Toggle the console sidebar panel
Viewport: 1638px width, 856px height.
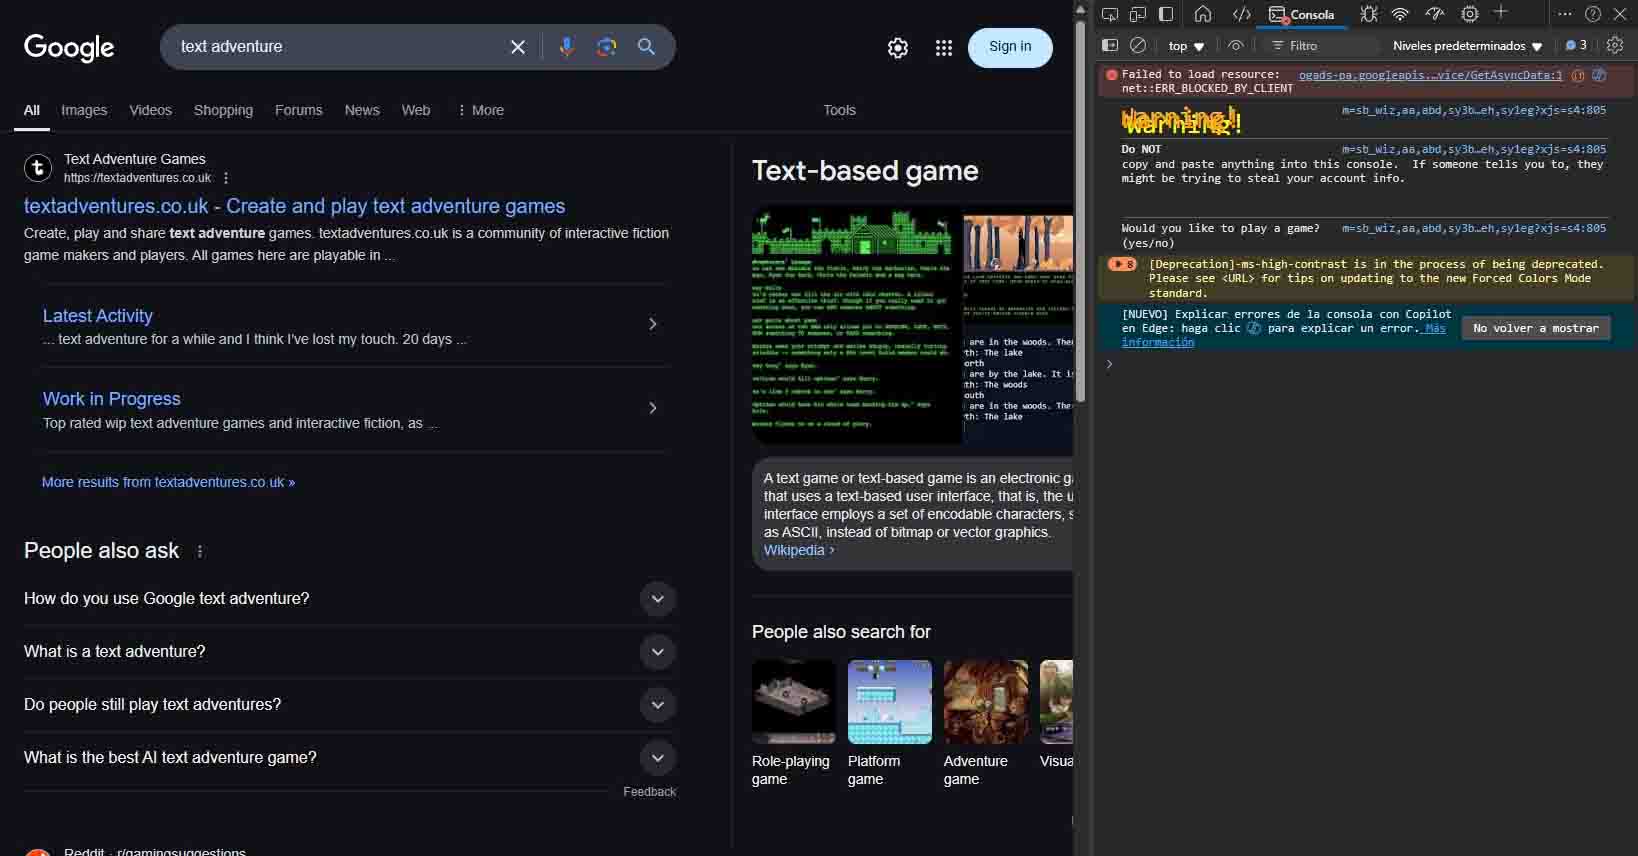pos(1109,45)
